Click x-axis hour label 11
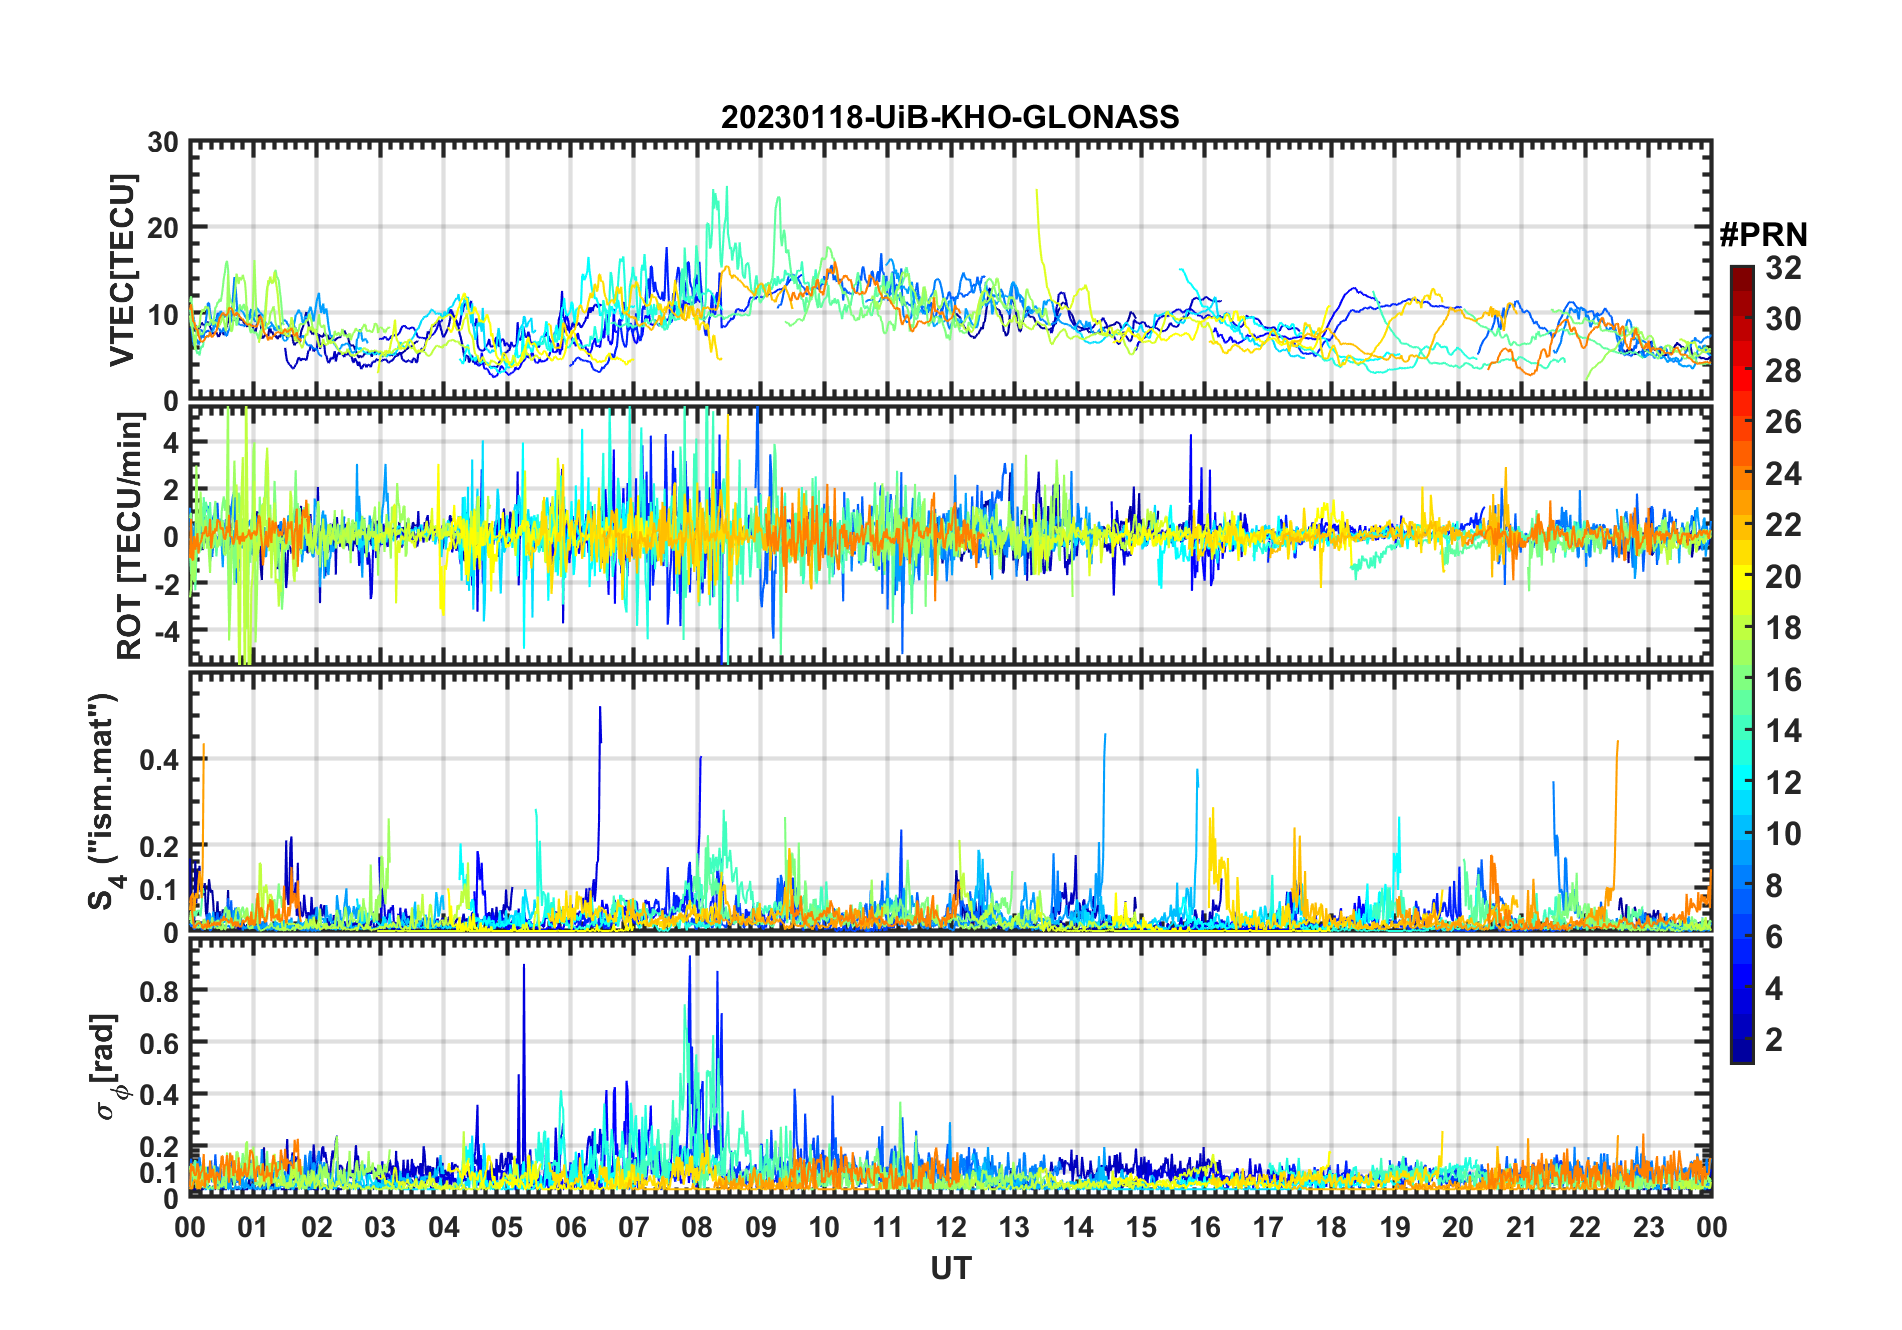The width and height of the screenshot is (1902, 1330). [x=888, y=1227]
